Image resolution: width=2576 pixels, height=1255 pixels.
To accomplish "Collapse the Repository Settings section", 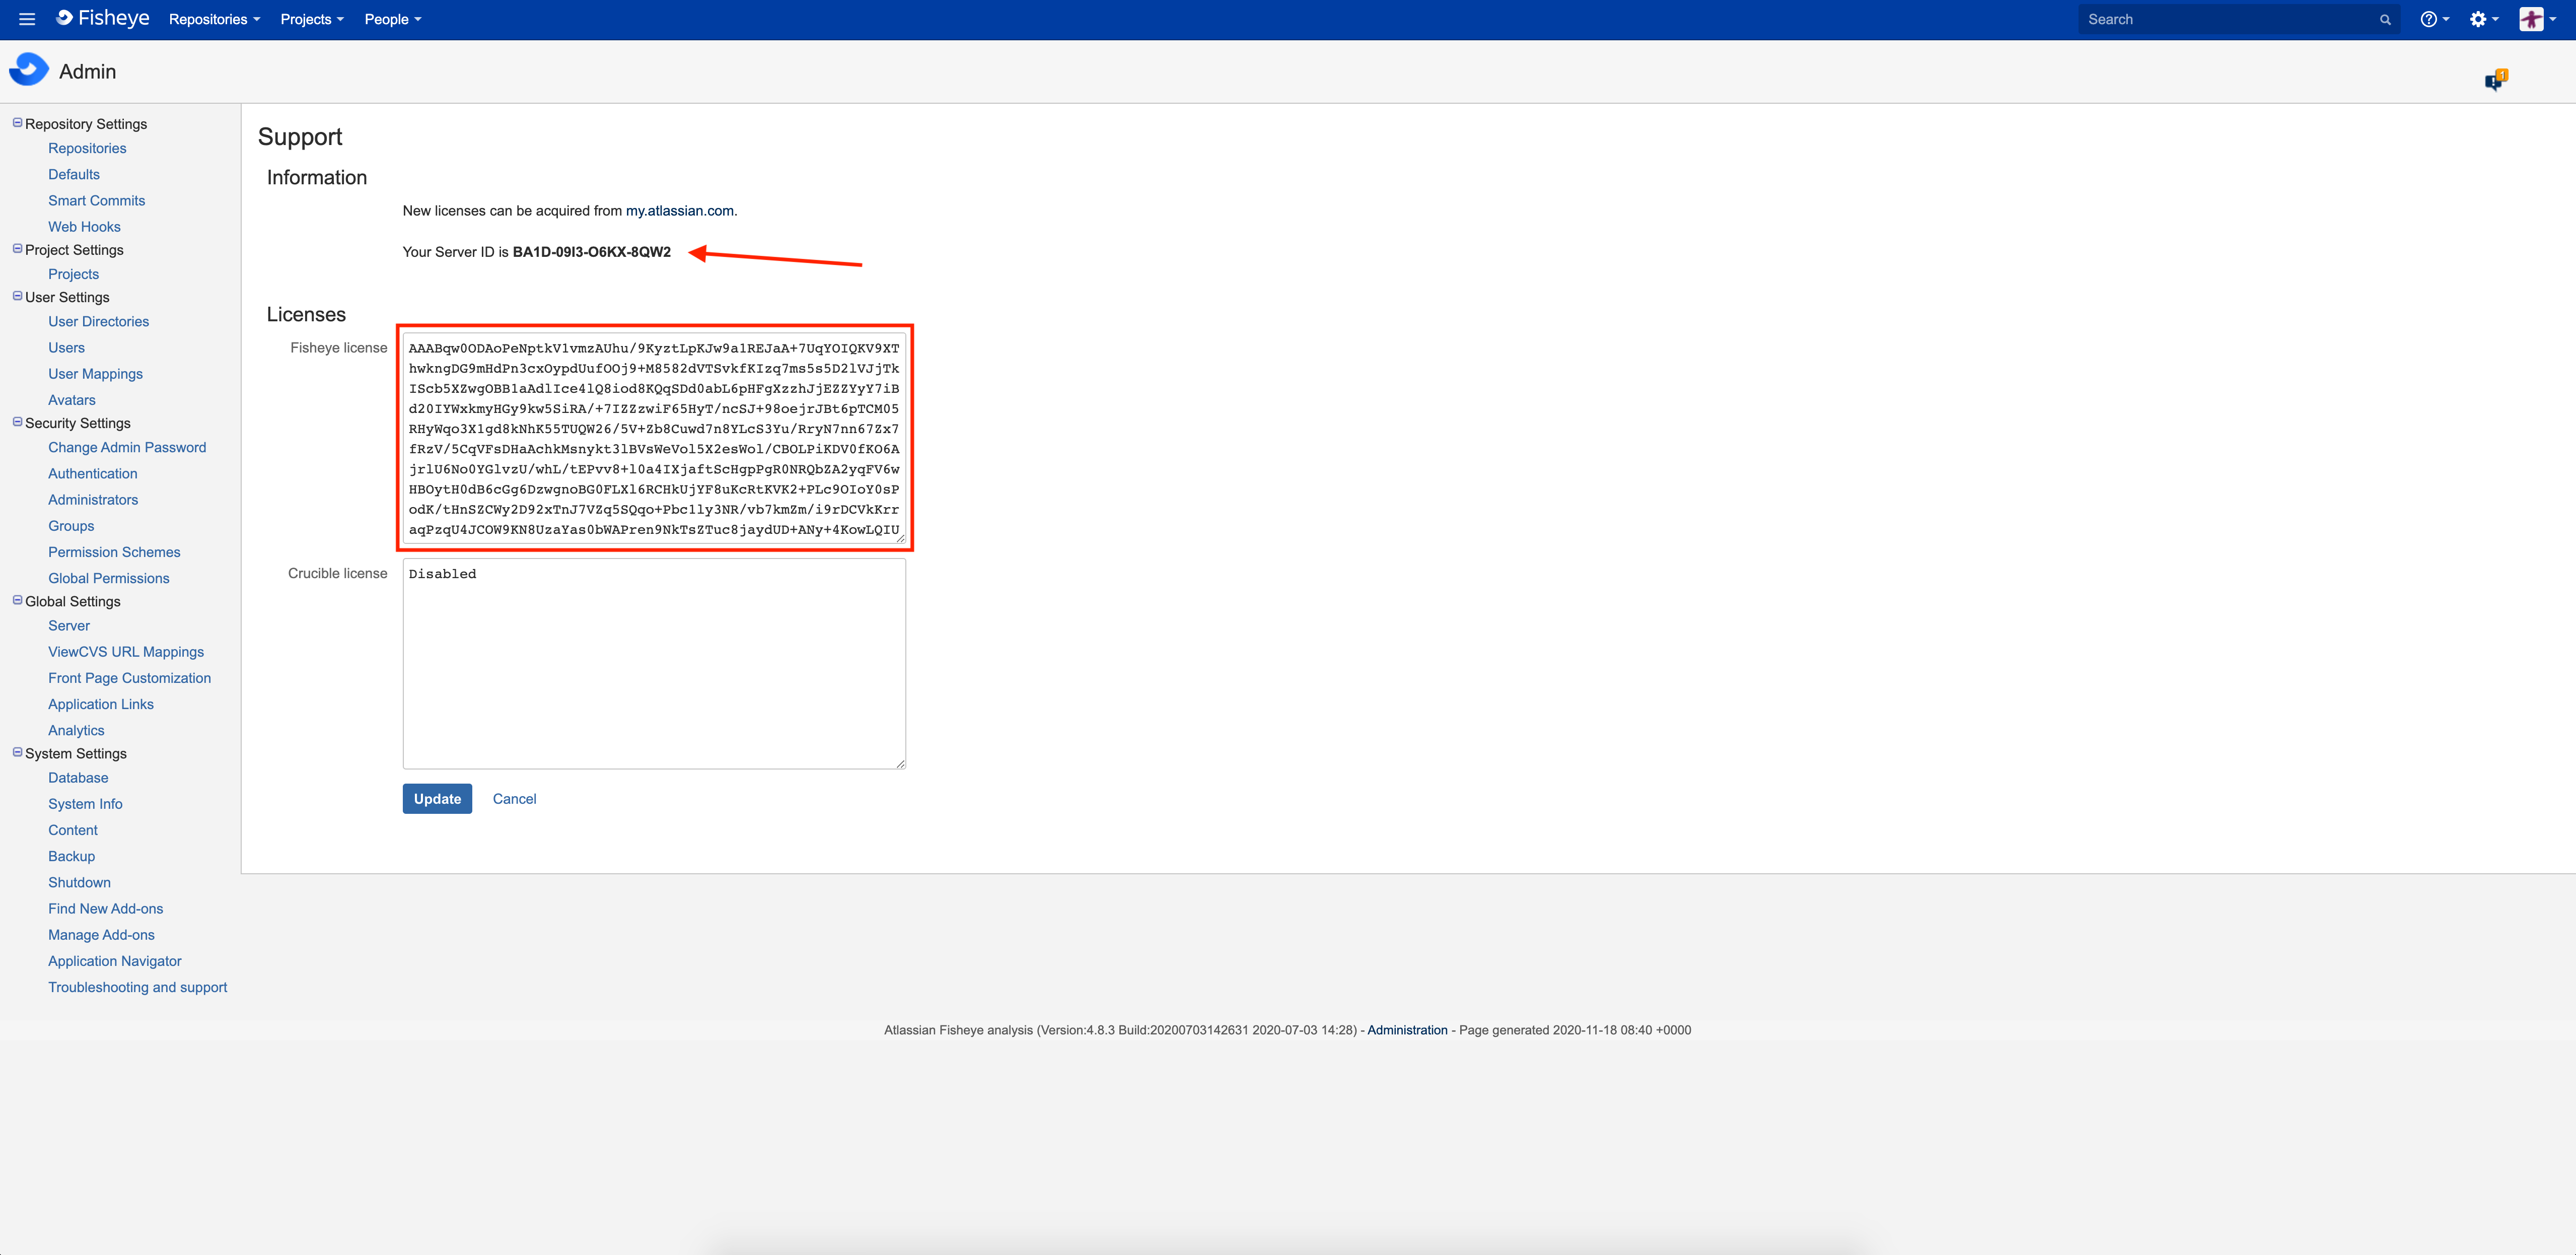I will coord(17,123).
